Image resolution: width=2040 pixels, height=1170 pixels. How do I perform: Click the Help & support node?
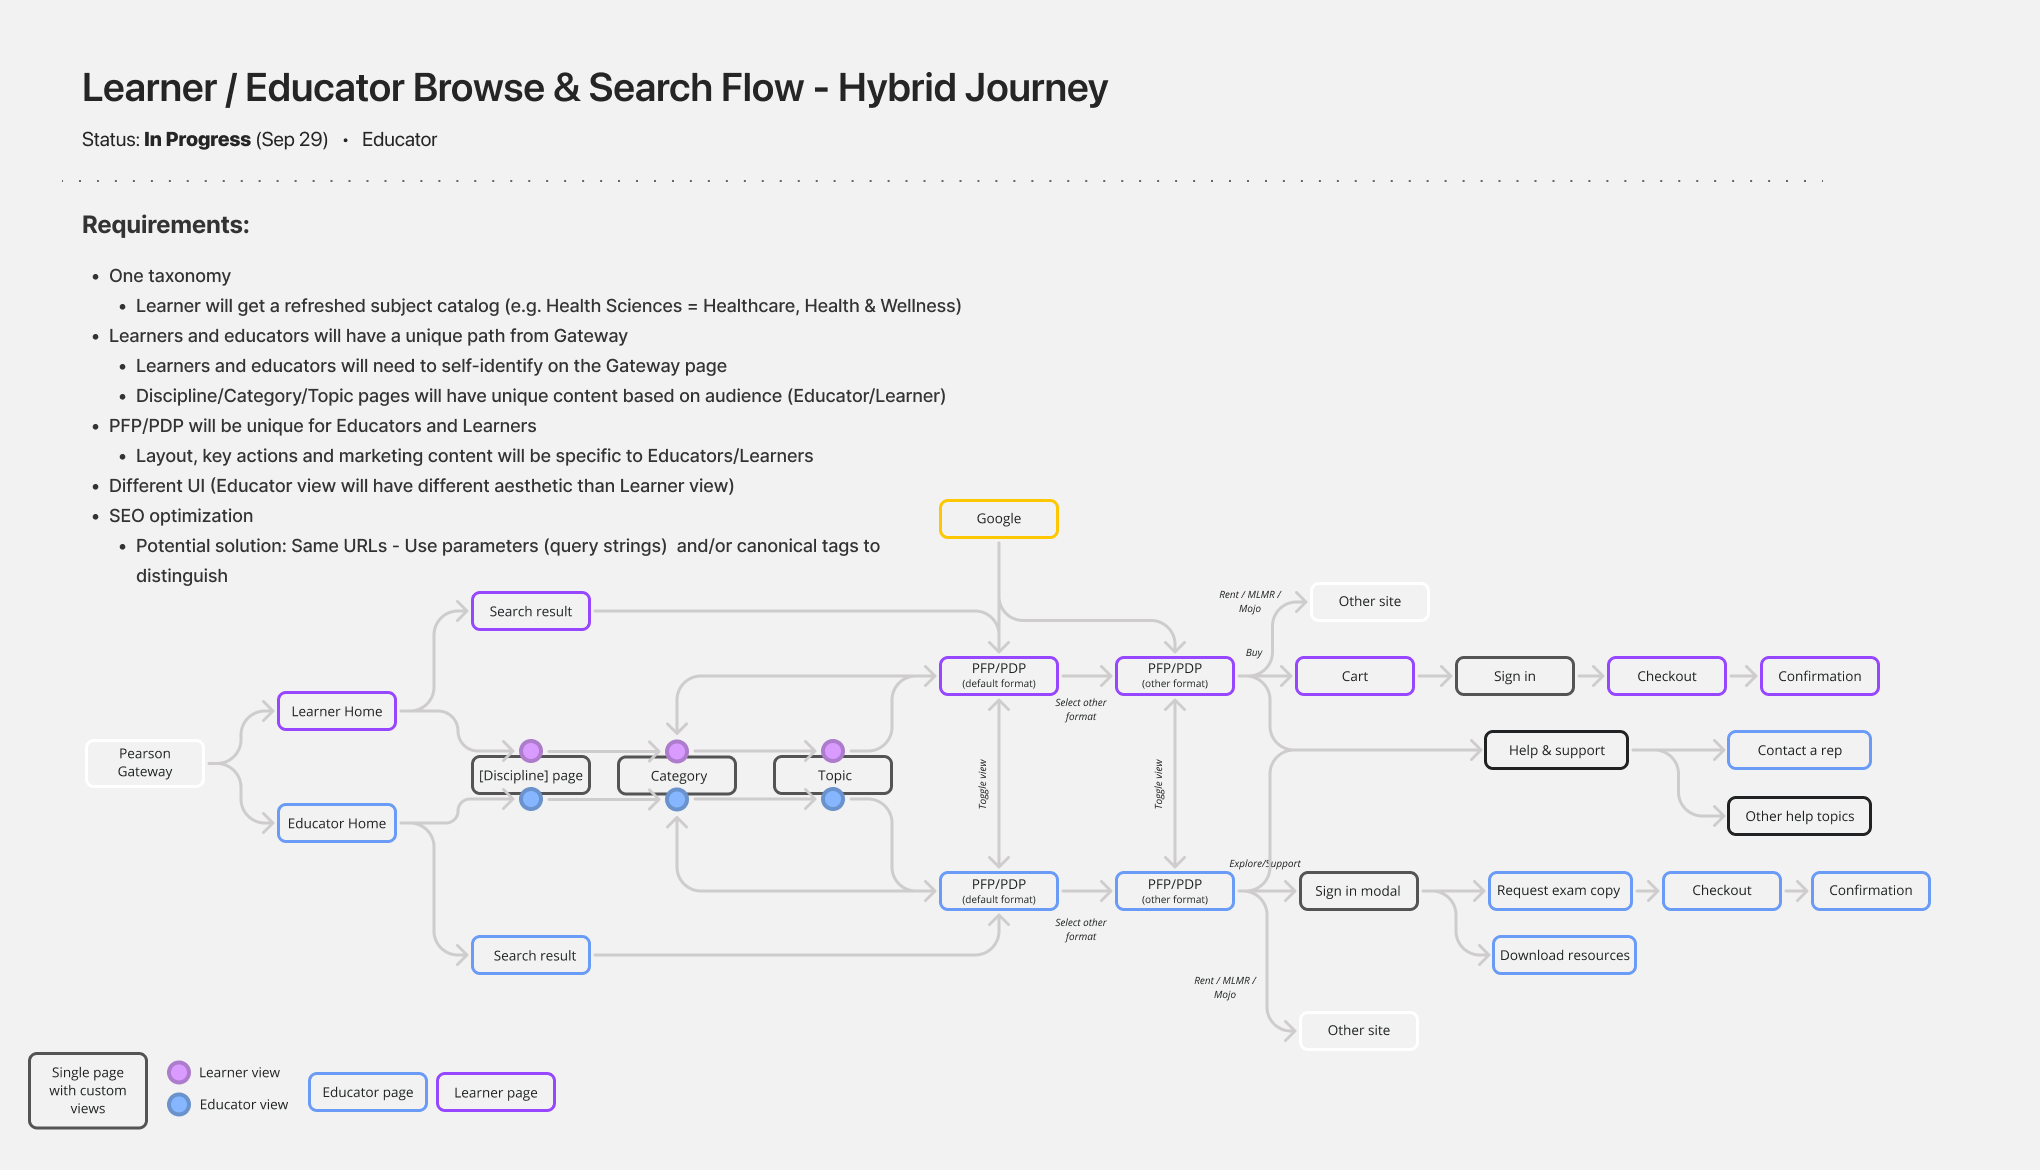tap(1556, 751)
